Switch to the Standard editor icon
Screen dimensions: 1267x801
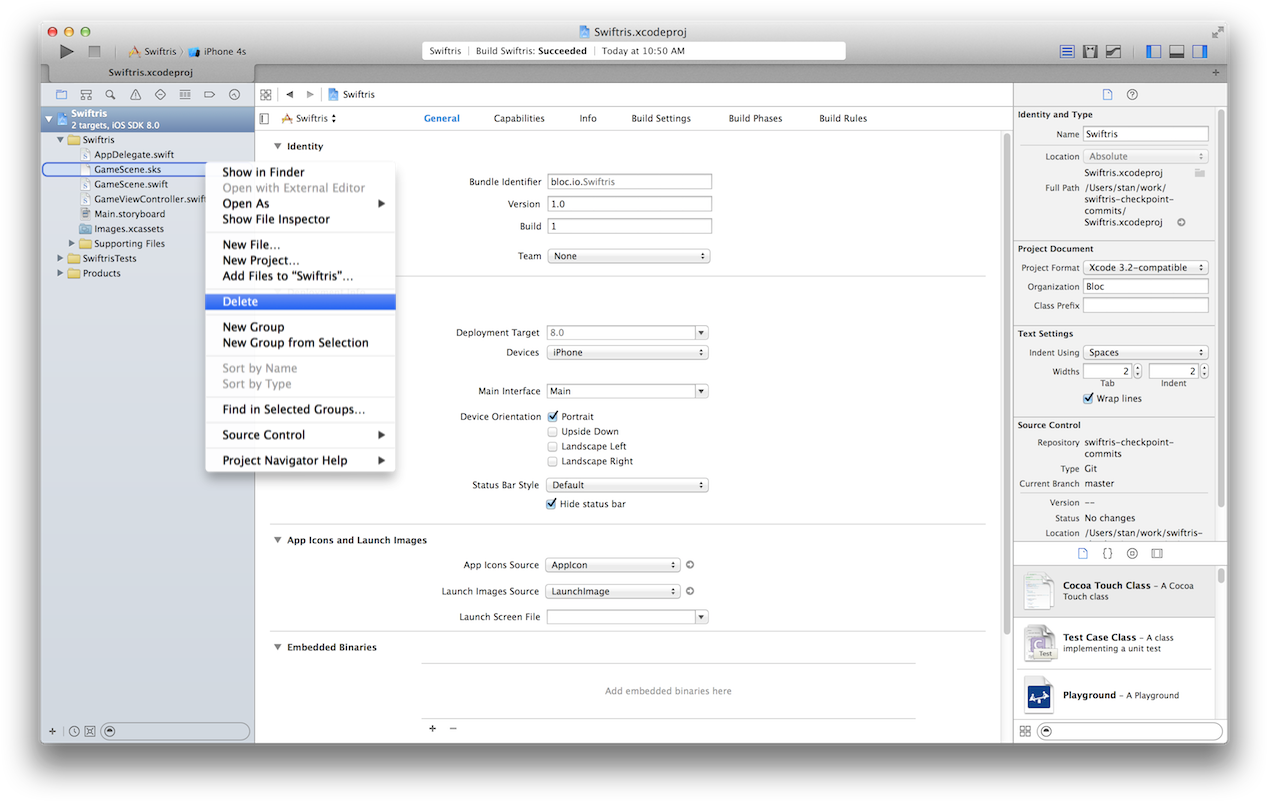coord(1067,51)
